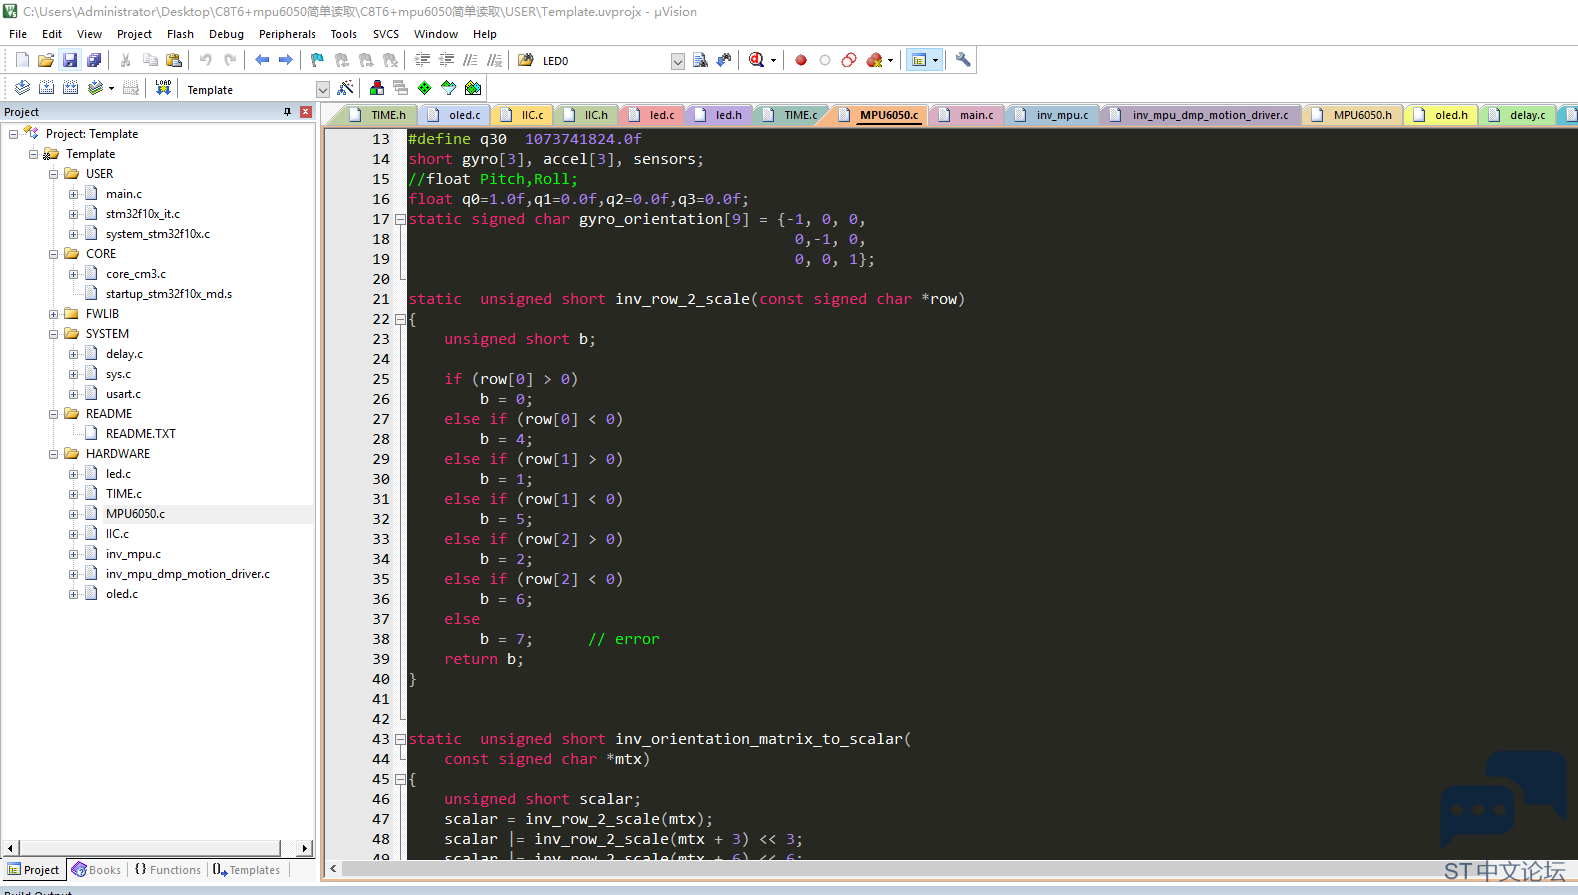Switch to the inv_mpu_dmp_motion_driver.c tab
The image size is (1578, 895).
[x=1200, y=115]
